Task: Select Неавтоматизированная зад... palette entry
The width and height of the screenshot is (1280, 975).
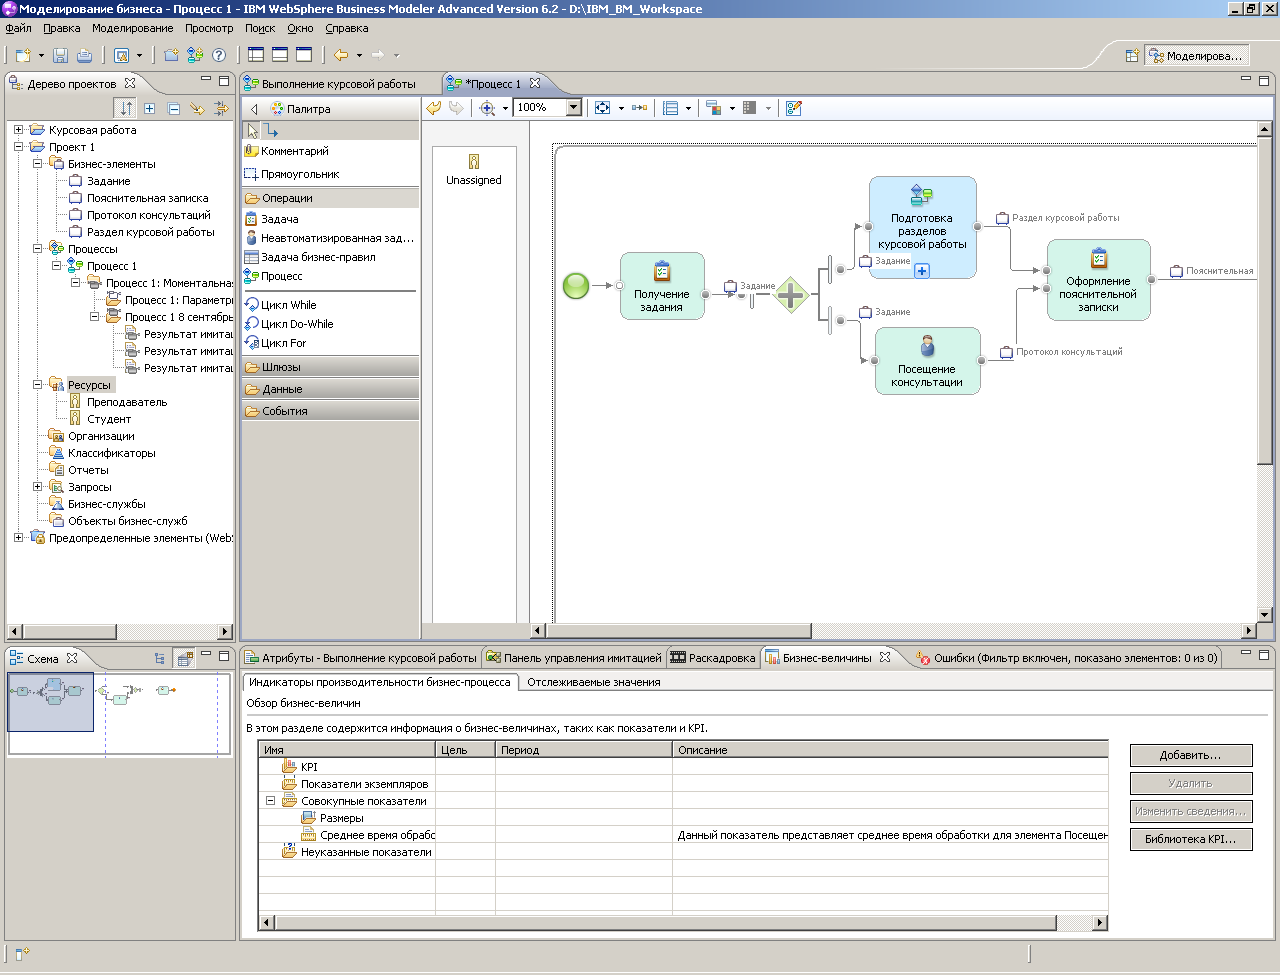Action: pos(329,238)
